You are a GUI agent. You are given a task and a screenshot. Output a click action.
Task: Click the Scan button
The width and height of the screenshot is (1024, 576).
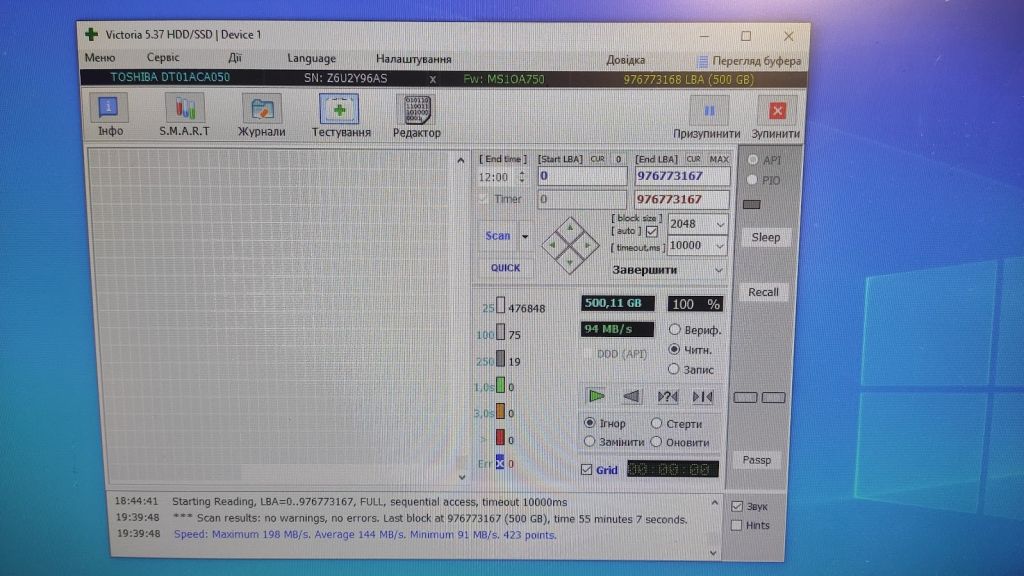tap(498, 236)
